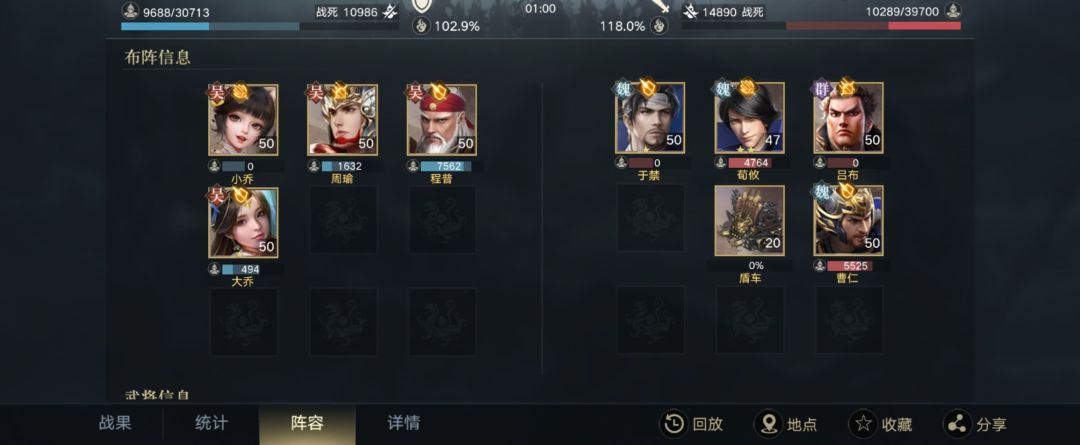
Task: Click the 分享 share icon
Action: pyautogui.click(x=957, y=424)
